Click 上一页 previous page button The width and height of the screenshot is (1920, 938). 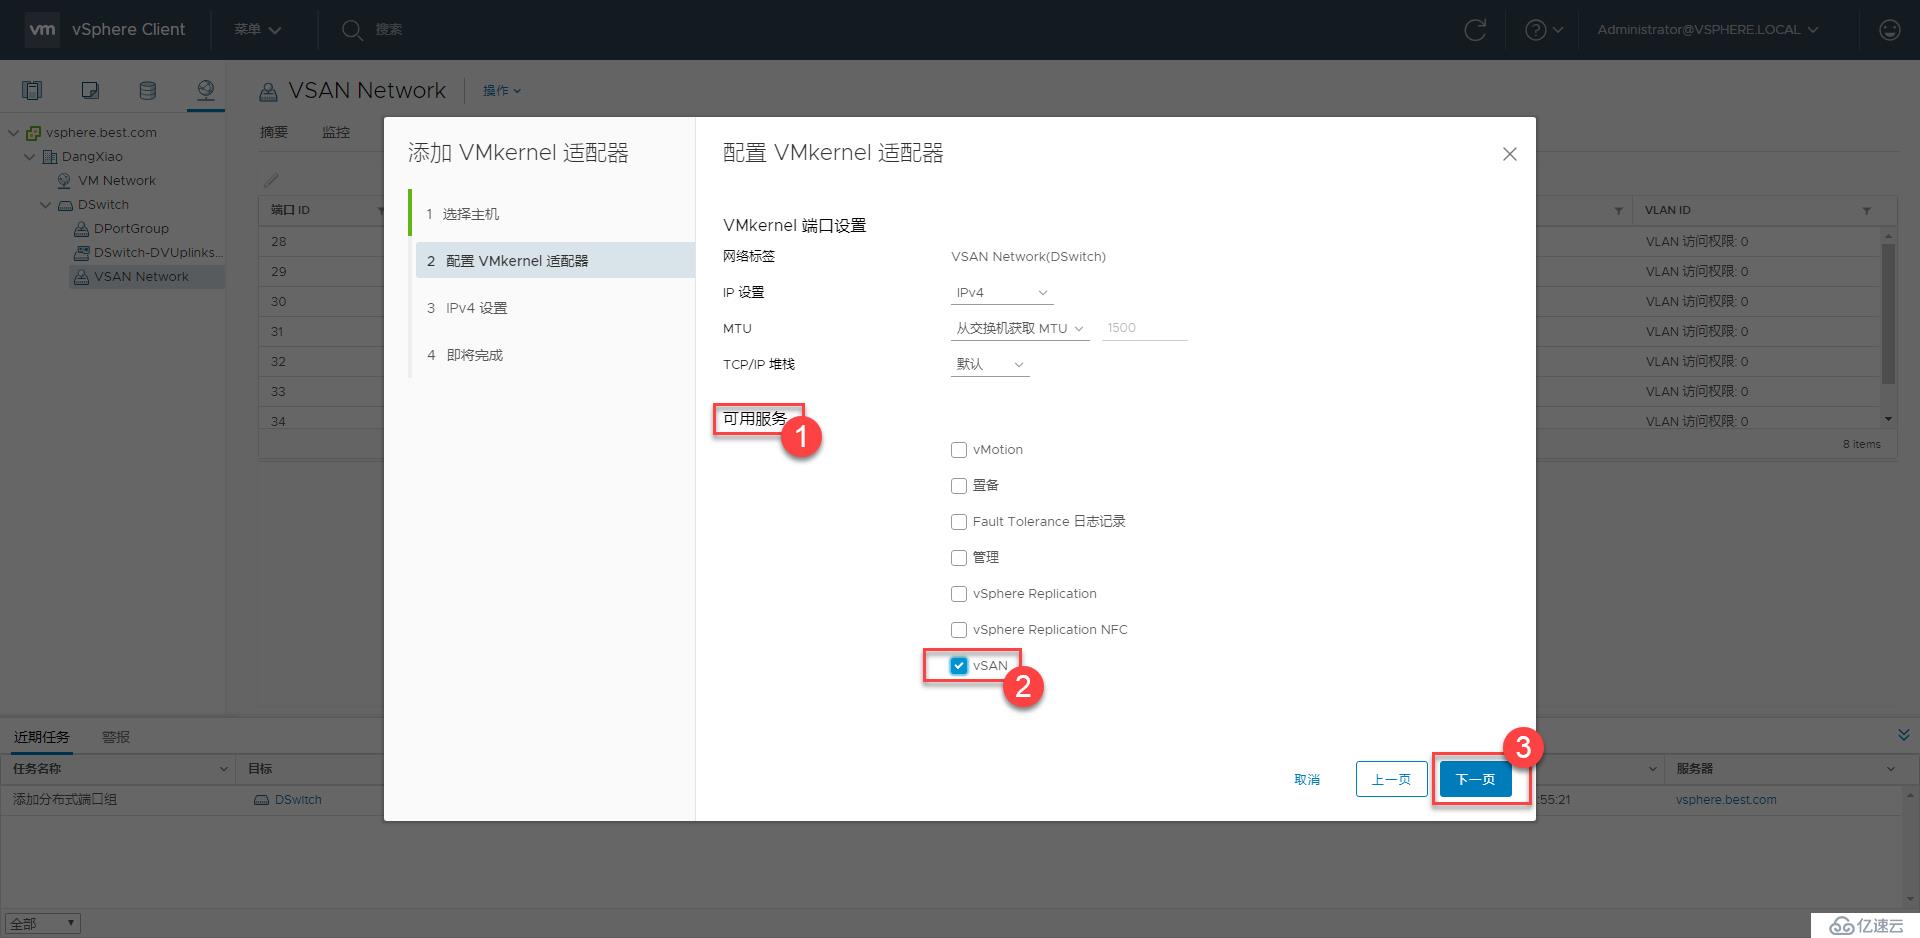[1391, 780]
